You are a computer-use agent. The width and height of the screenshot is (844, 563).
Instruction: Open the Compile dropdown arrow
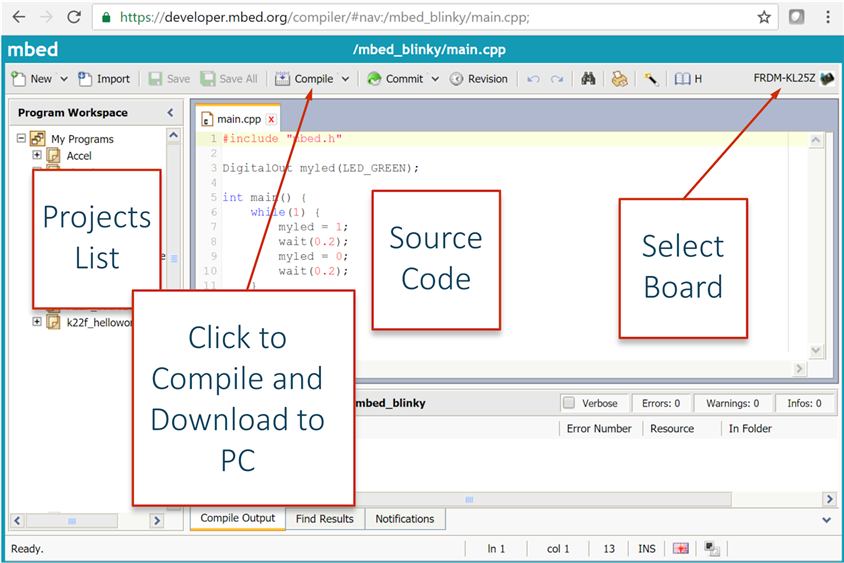346,79
